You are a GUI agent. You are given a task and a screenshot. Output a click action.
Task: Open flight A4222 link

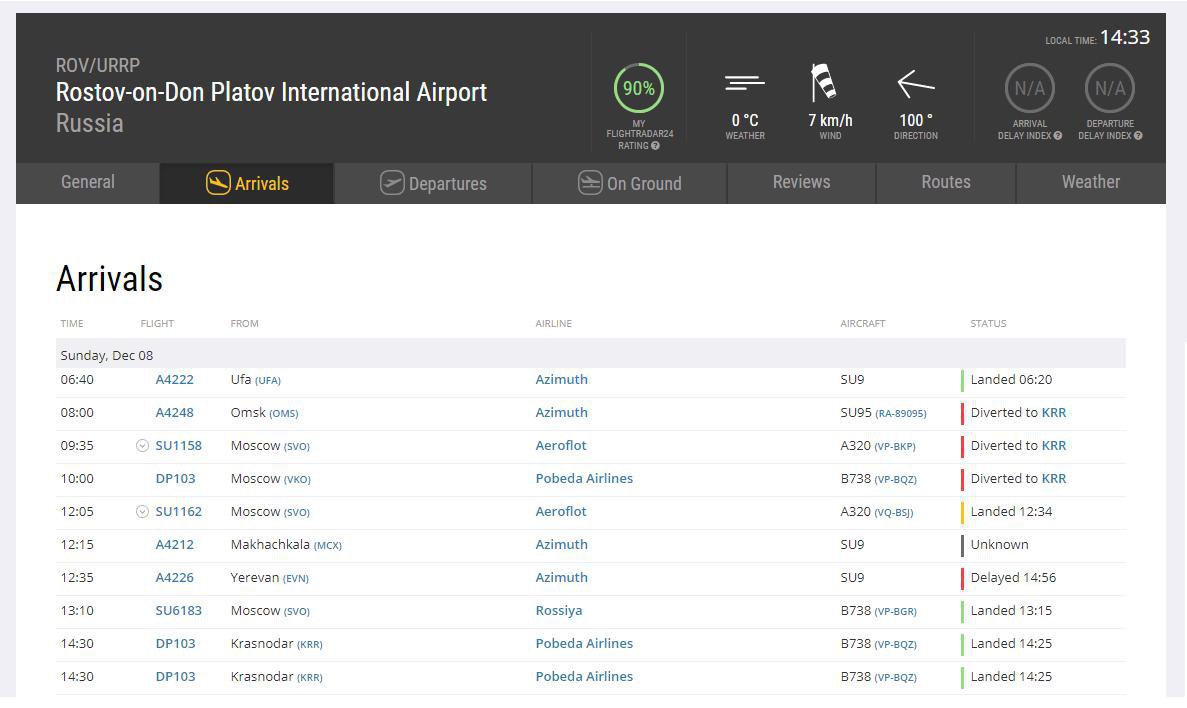[x=175, y=380]
